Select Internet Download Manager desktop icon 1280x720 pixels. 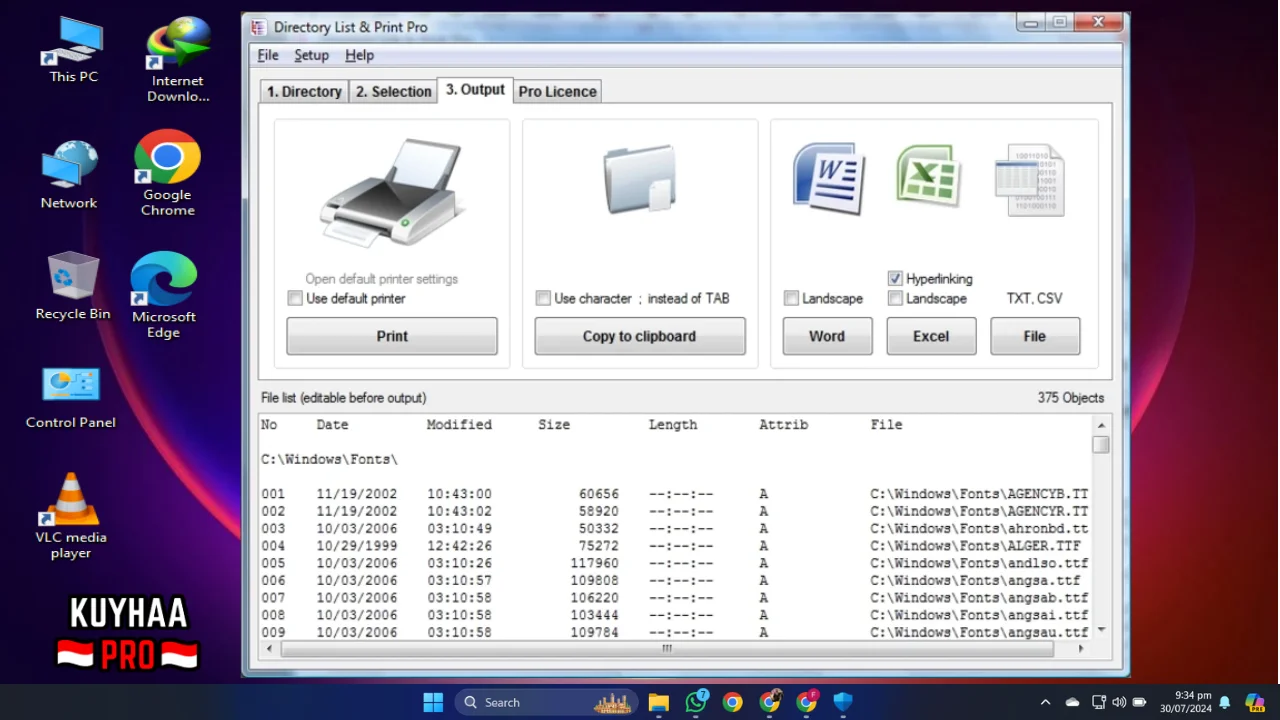178,60
